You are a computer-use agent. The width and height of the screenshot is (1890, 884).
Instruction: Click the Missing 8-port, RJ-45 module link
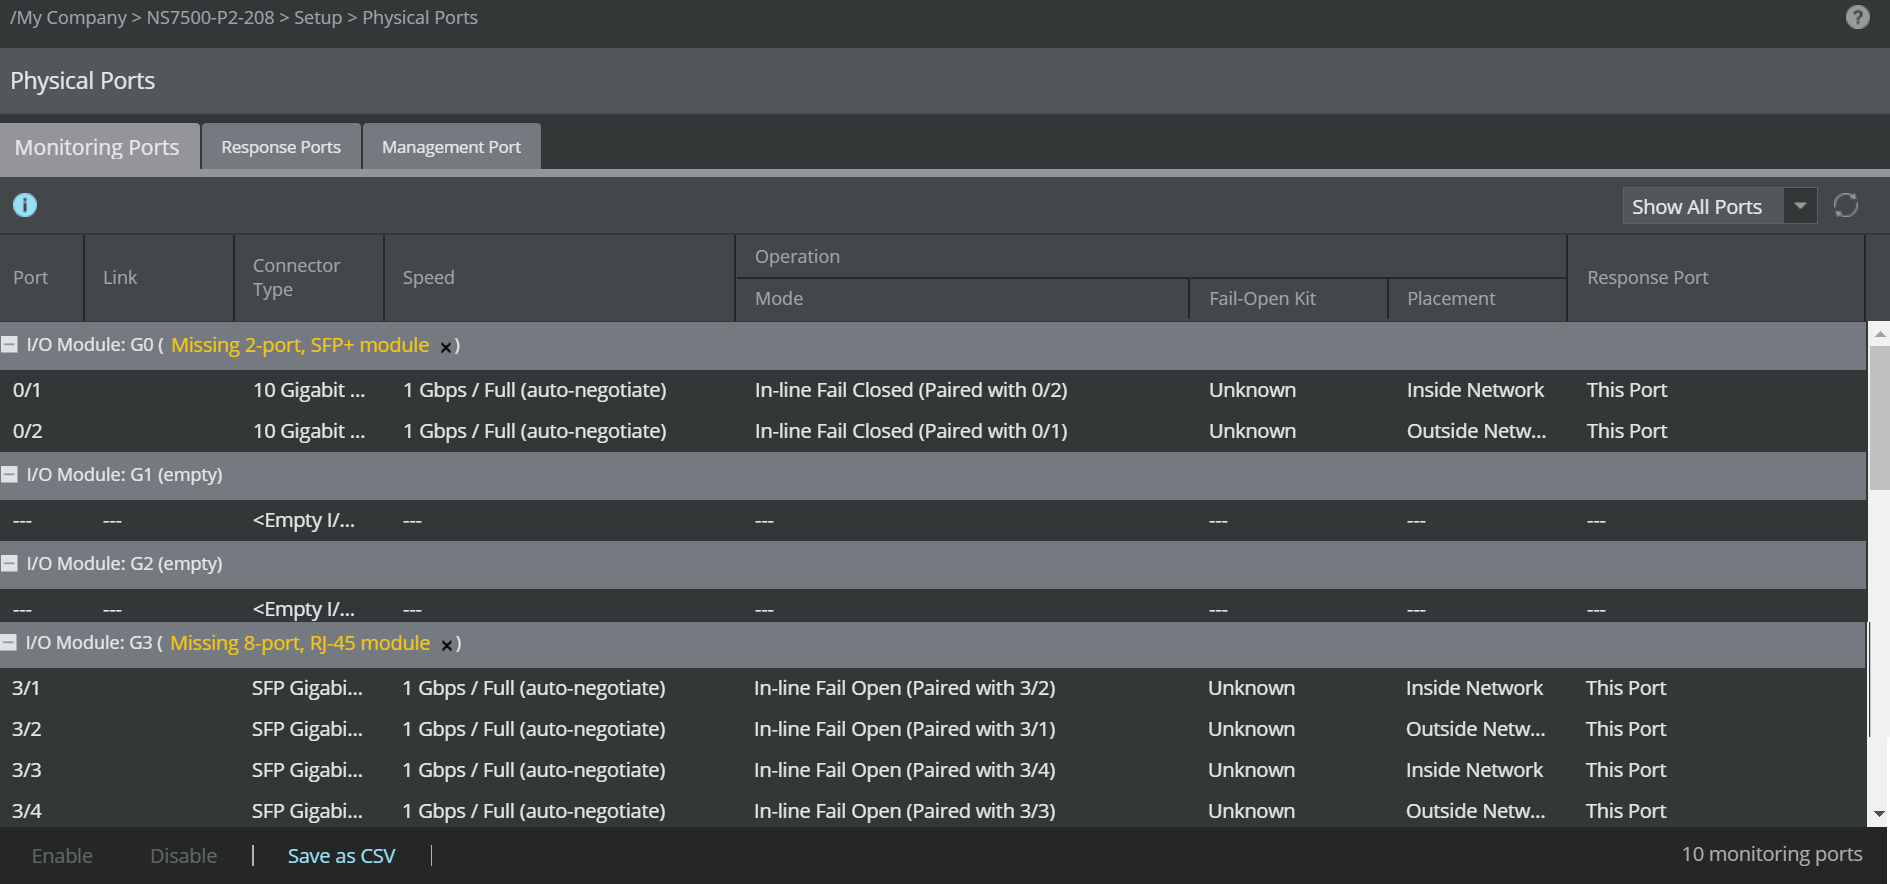pyautogui.click(x=300, y=643)
